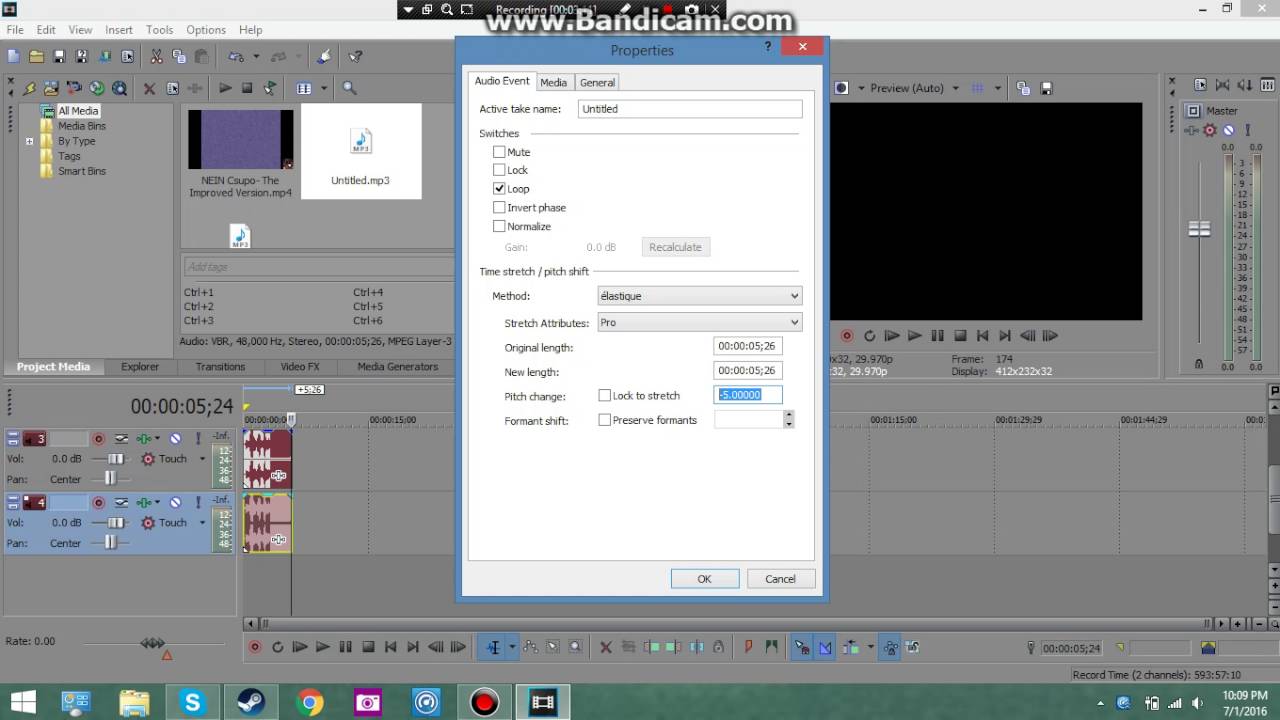Image resolution: width=1280 pixels, height=720 pixels.
Task: Click red X remove media icon
Action: point(149,88)
